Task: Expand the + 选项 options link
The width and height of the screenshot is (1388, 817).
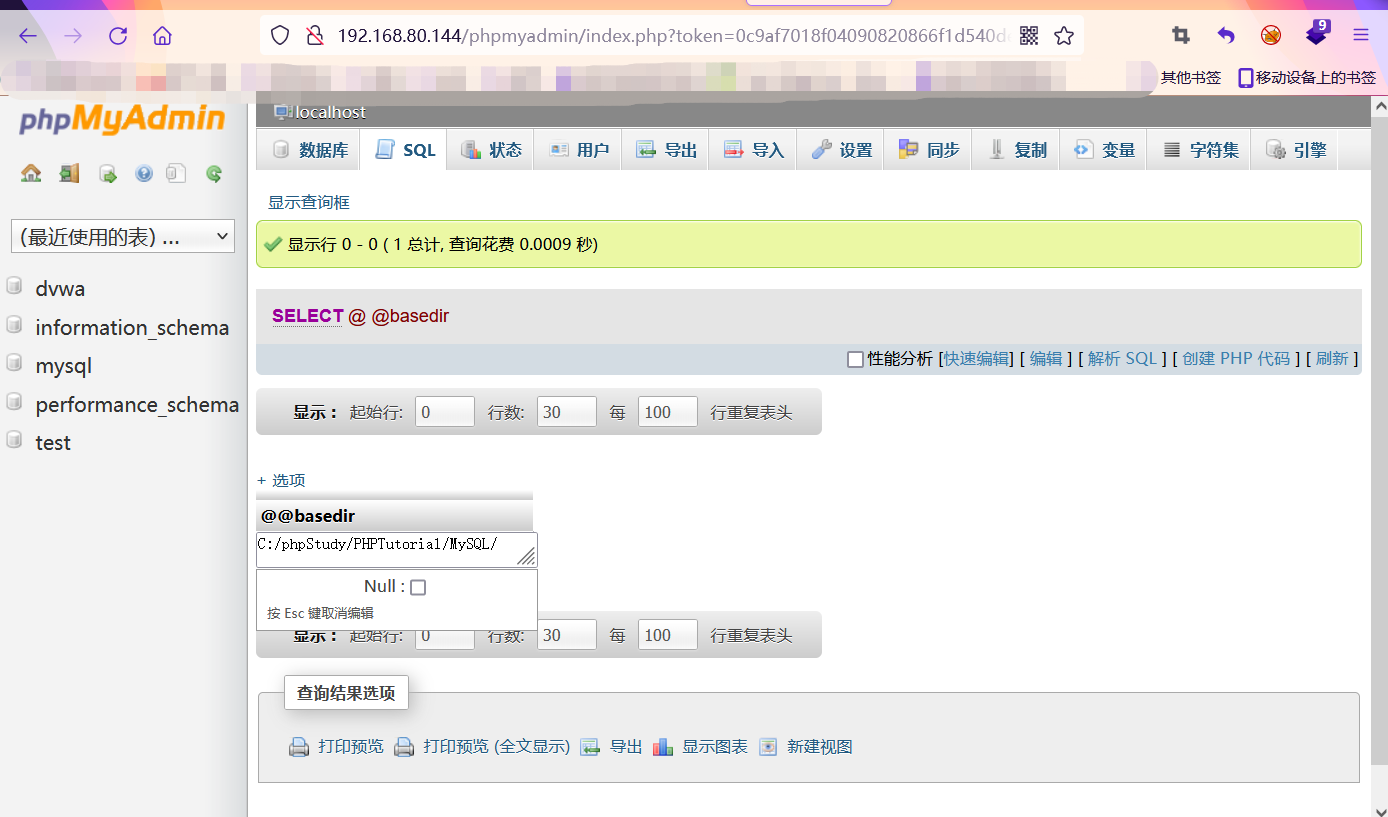Action: 281,480
